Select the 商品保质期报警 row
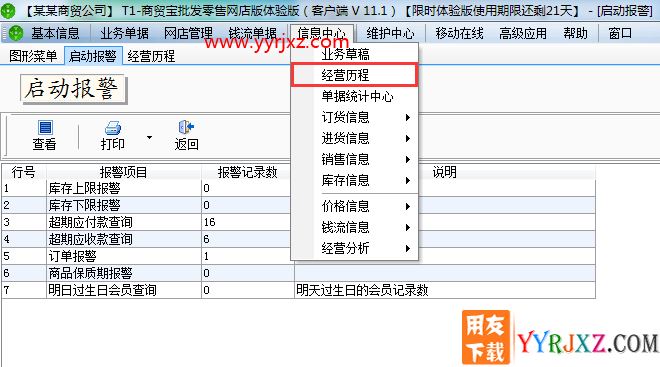Image resolution: width=660 pixels, height=367 pixels. (x=298, y=273)
